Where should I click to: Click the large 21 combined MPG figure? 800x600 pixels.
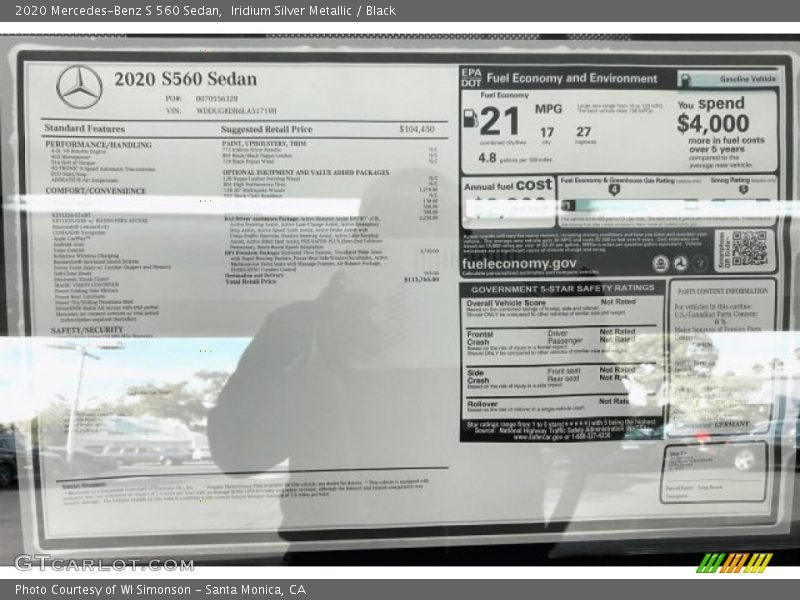point(499,121)
